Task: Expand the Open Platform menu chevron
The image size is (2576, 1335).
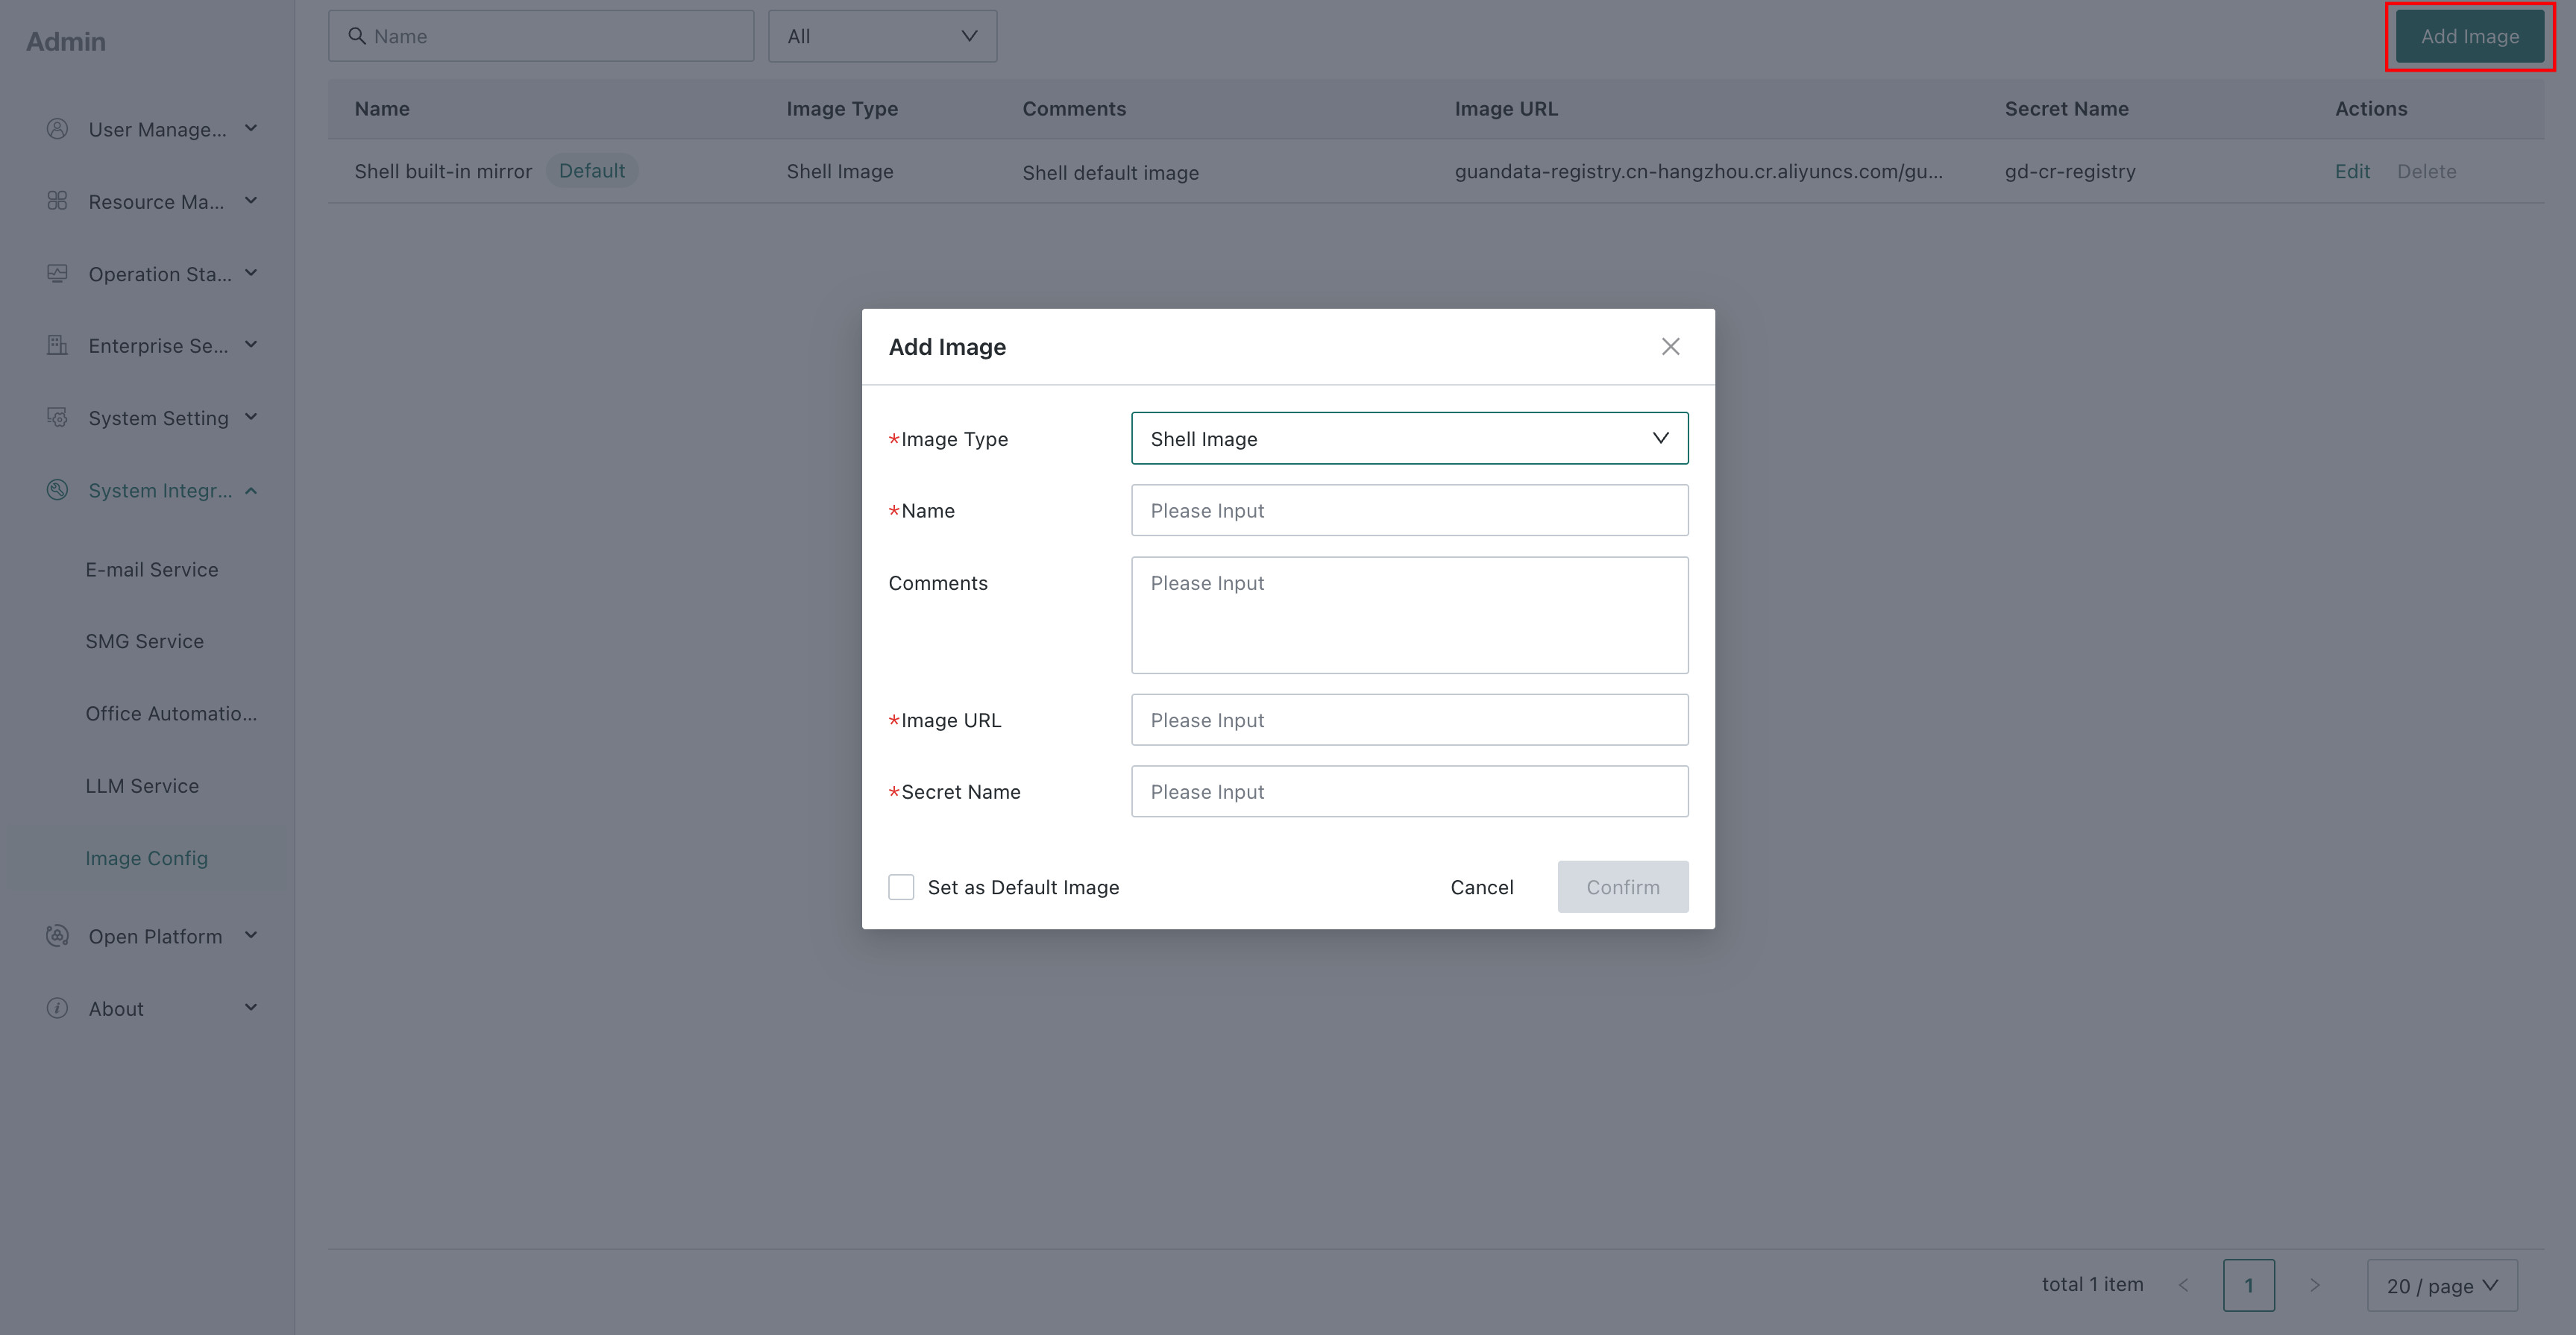Action: [x=251, y=935]
